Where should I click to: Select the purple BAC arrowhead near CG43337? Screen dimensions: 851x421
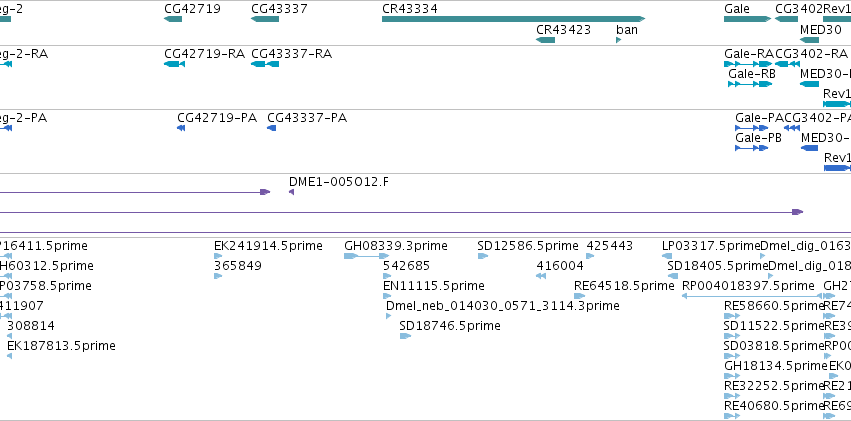(265, 192)
